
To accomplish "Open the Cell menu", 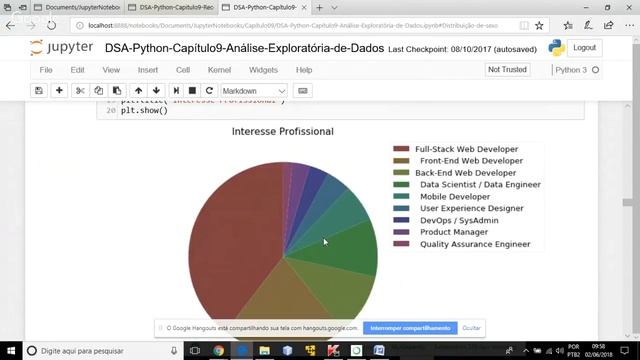I will [x=183, y=70].
